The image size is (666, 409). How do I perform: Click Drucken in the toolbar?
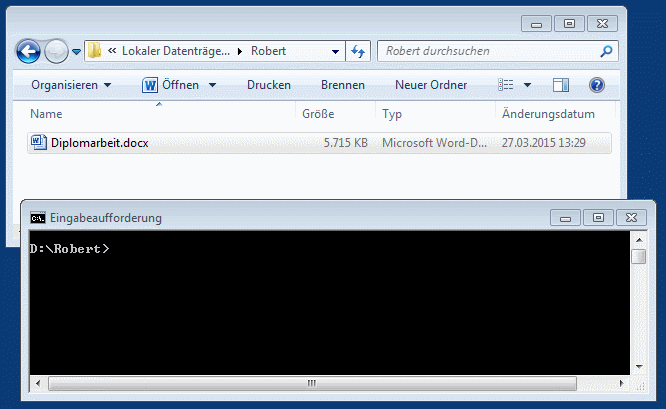pos(269,85)
